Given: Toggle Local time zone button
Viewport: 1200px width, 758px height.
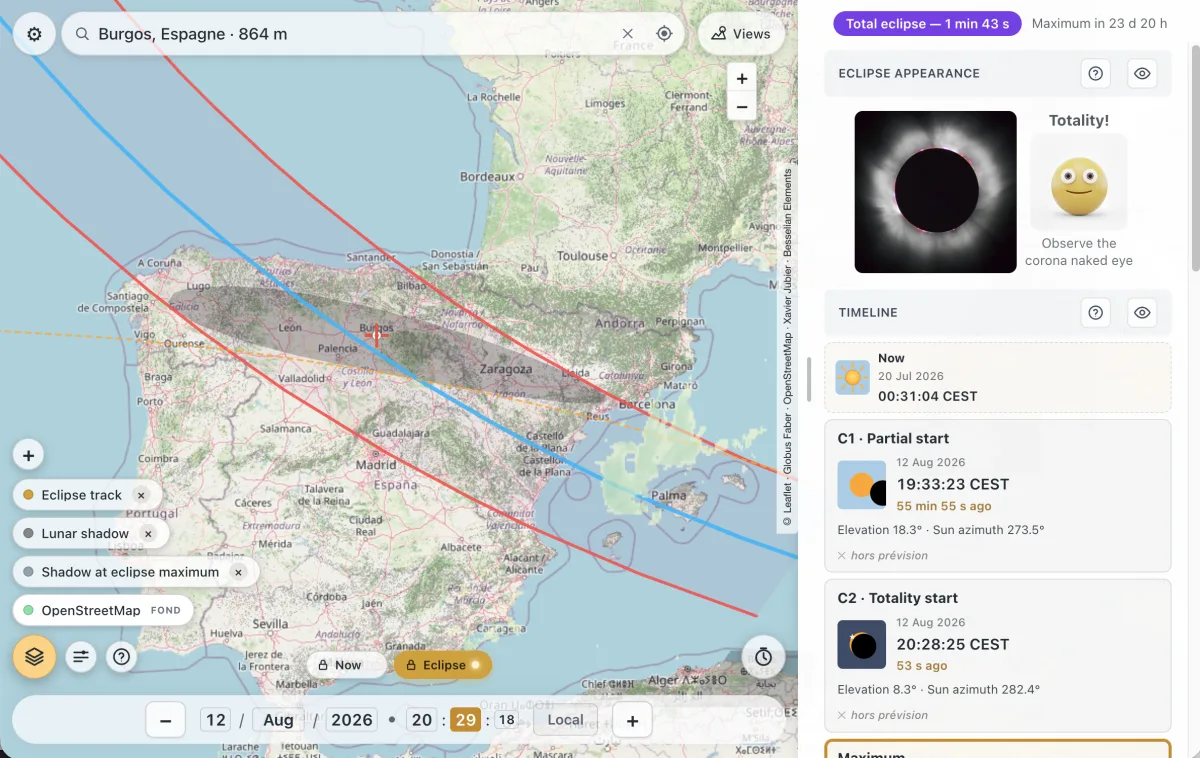Looking at the screenshot, I should click(565, 720).
